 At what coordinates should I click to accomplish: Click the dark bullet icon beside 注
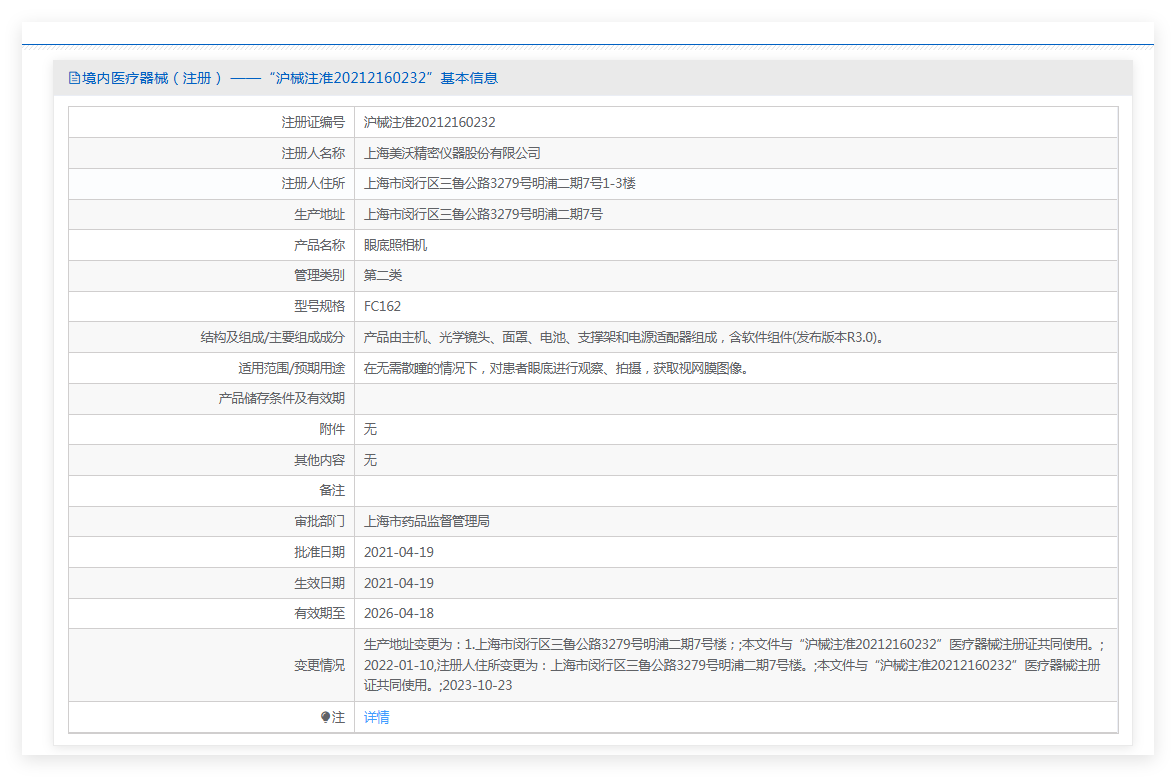click(x=325, y=717)
